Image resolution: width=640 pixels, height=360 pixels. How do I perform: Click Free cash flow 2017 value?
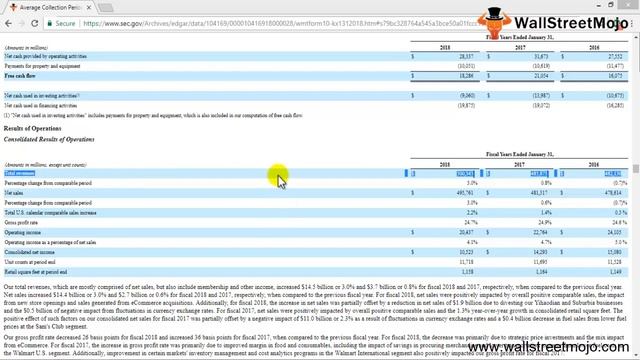[x=541, y=76]
